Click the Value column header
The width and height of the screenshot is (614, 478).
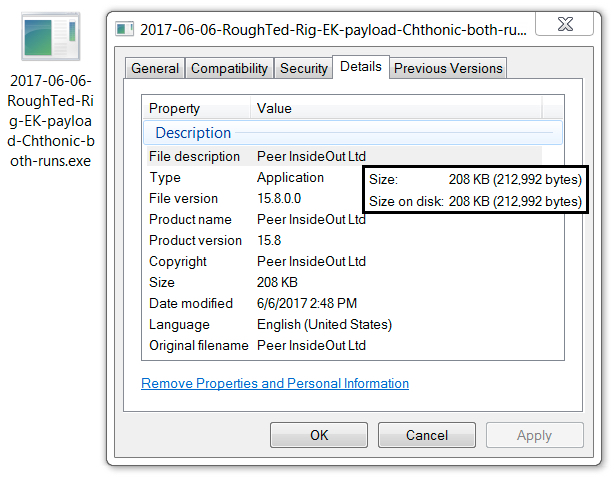pos(396,108)
